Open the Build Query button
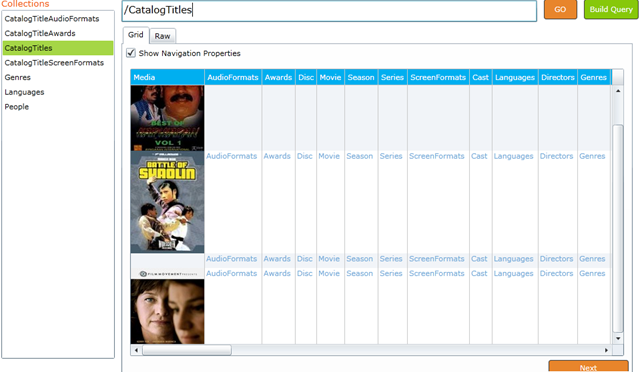The height and width of the screenshot is (372, 640). click(611, 9)
